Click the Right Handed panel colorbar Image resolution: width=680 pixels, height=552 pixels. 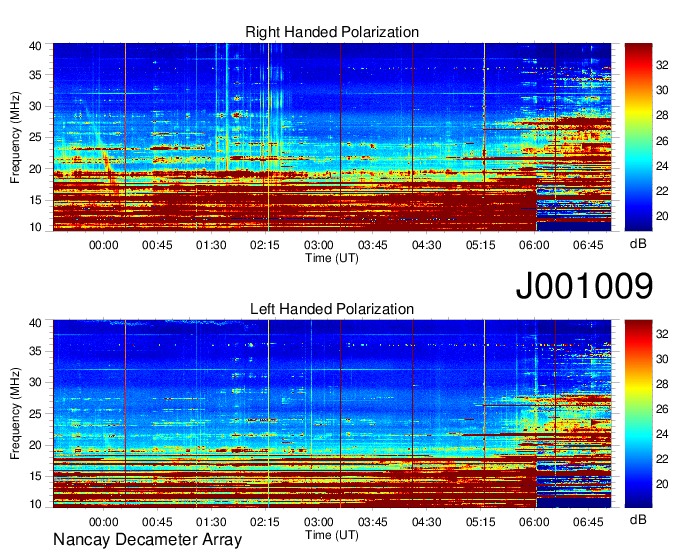click(x=638, y=137)
